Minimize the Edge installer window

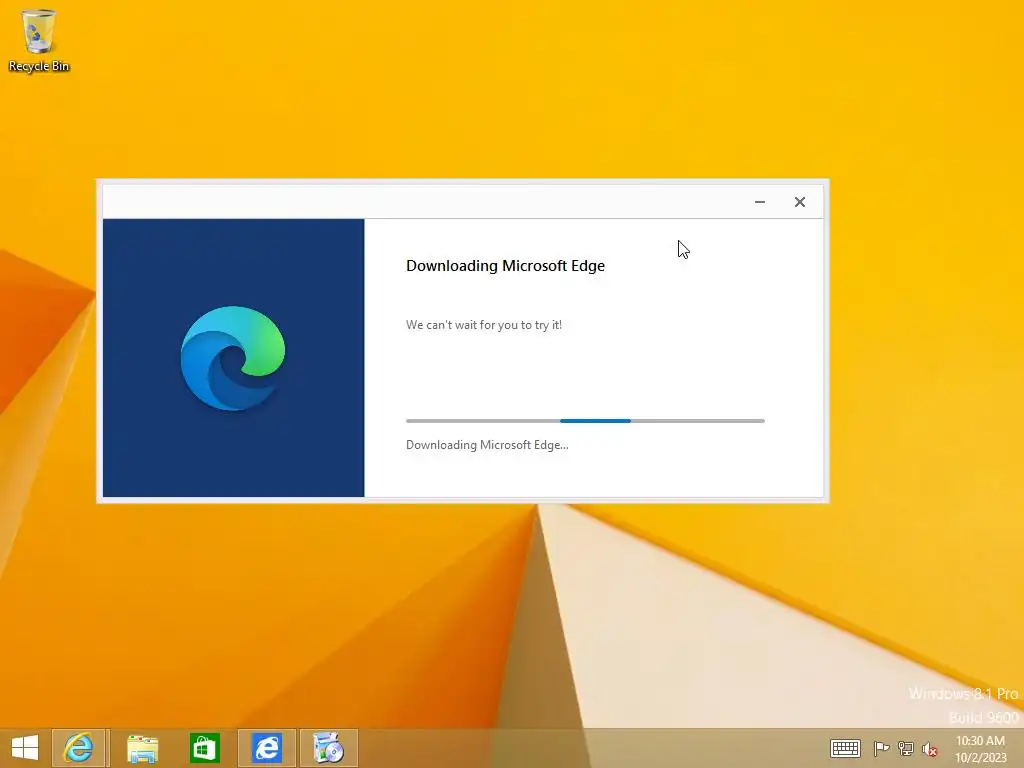tap(760, 202)
